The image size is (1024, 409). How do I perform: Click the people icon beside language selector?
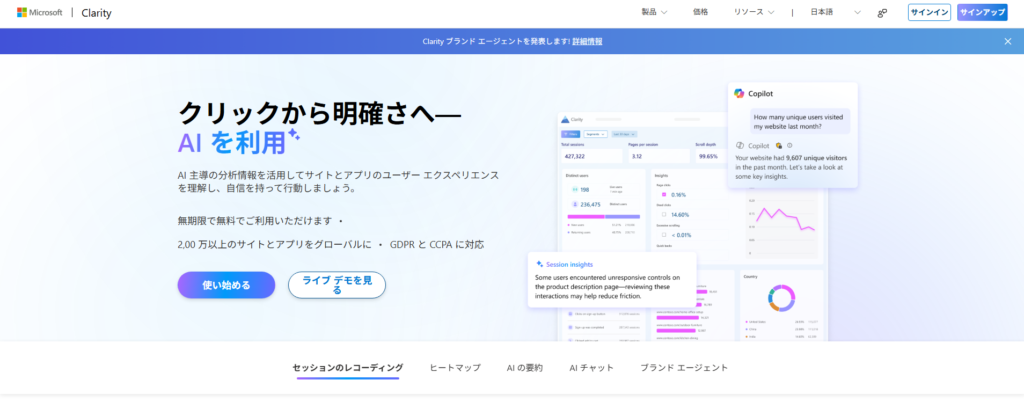coord(882,13)
